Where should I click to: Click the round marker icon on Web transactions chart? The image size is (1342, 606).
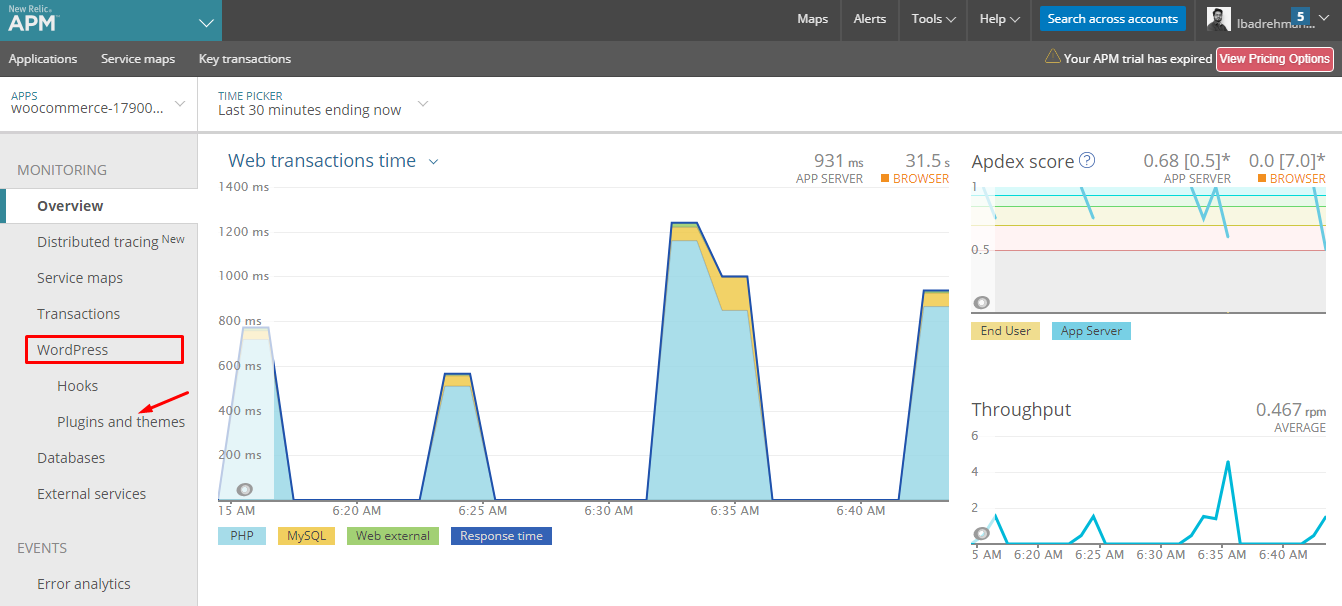(245, 489)
